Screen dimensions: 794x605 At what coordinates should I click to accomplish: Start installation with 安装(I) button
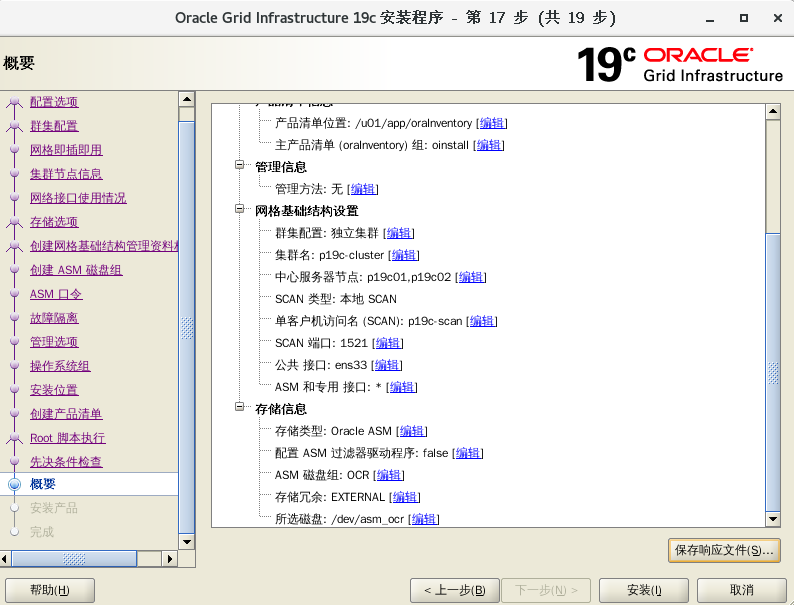pos(644,590)
